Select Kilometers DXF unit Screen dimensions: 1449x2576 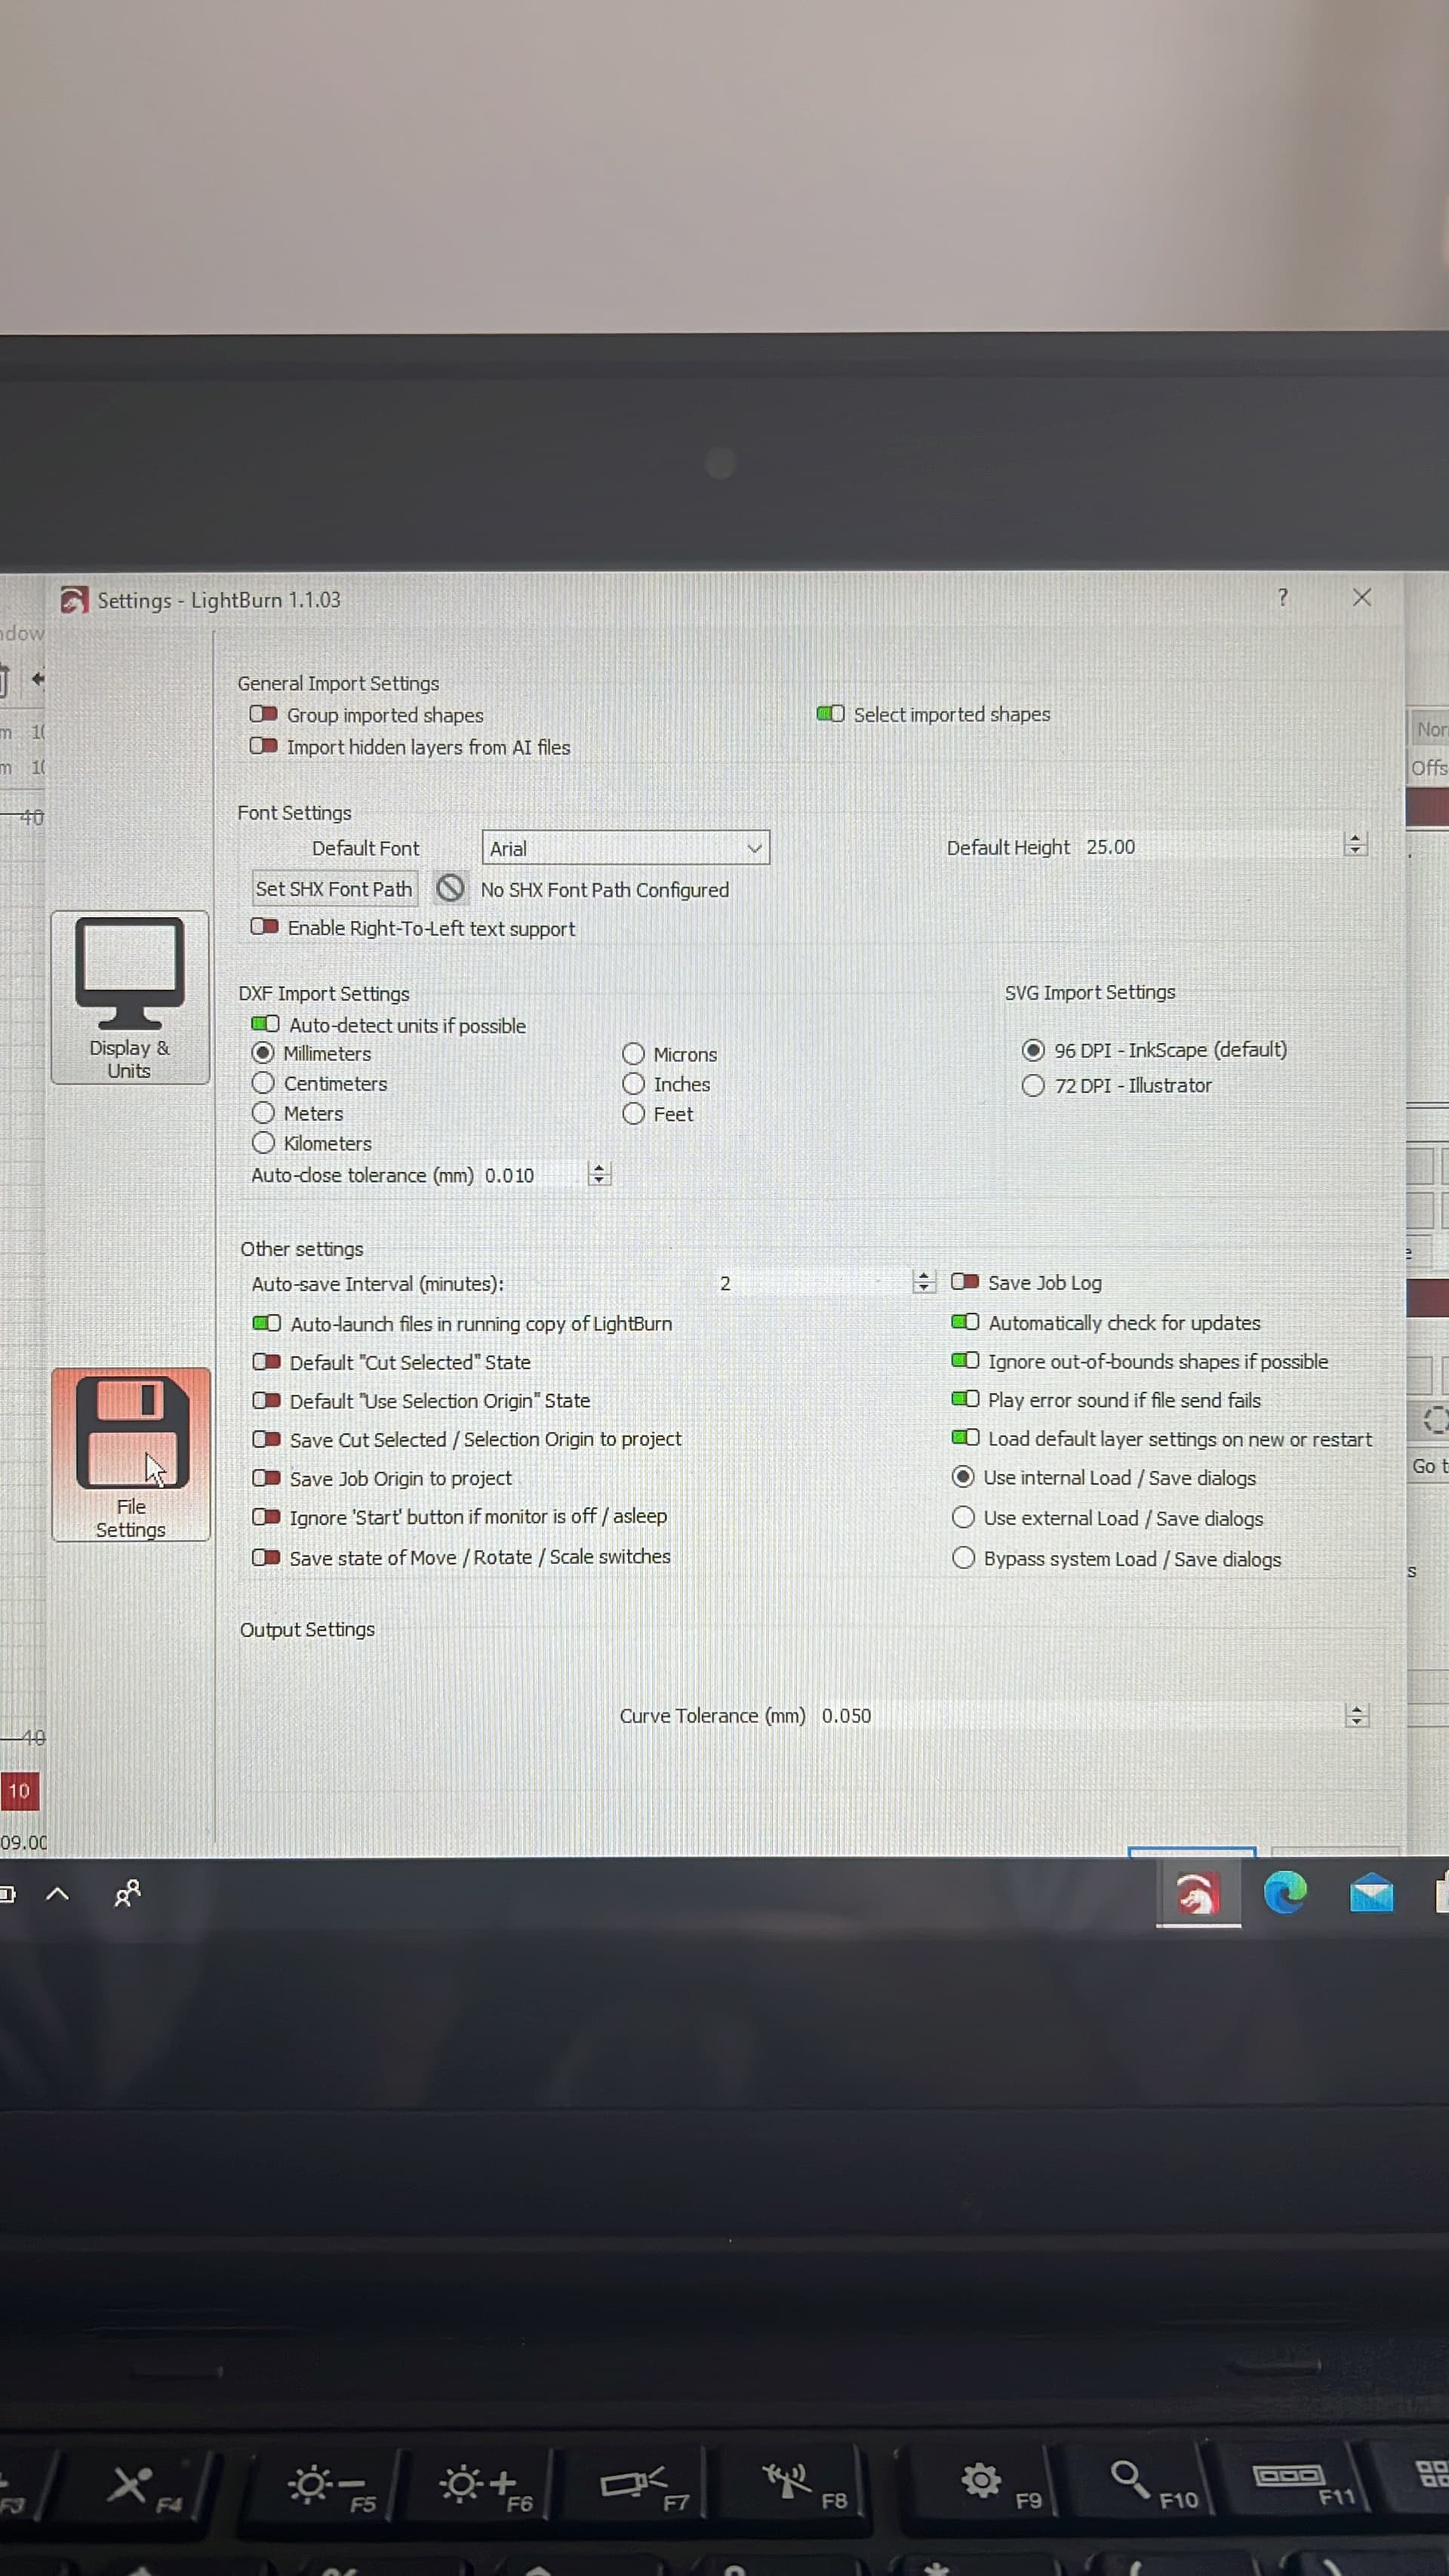click(263, 1143)
